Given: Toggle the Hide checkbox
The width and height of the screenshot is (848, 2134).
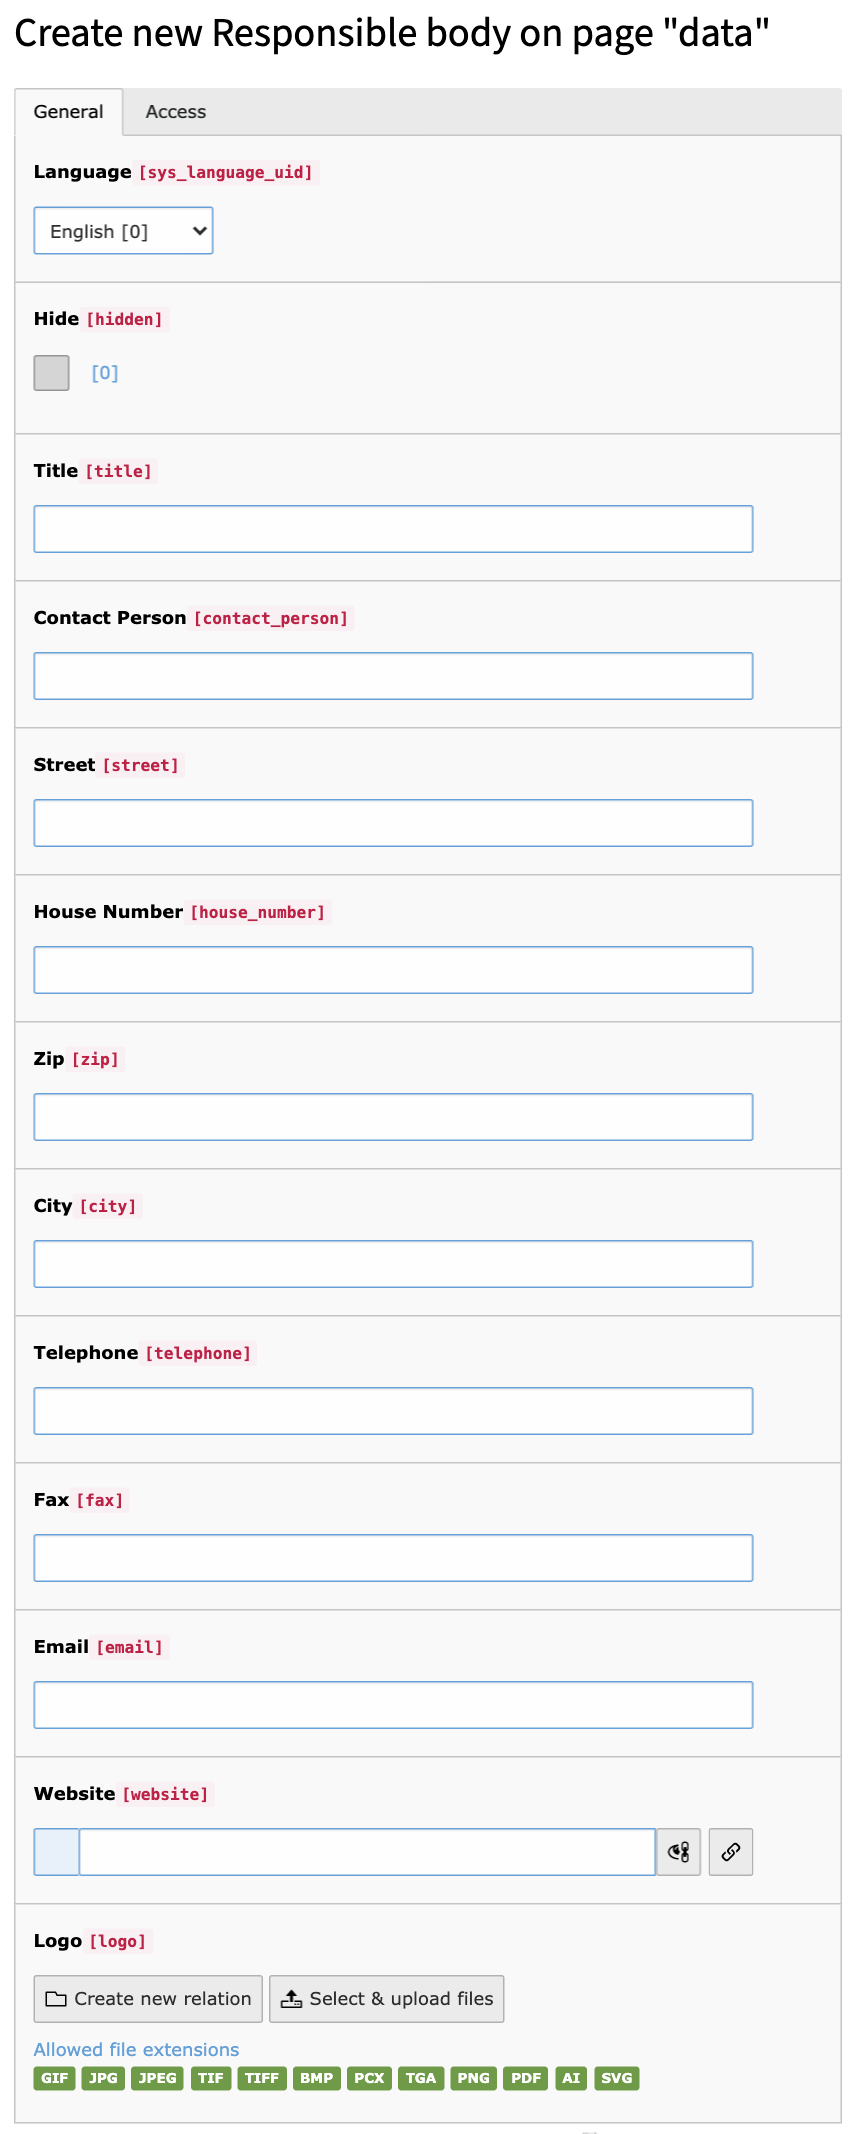Looking at the screenshot, I should tap(51, 373).
